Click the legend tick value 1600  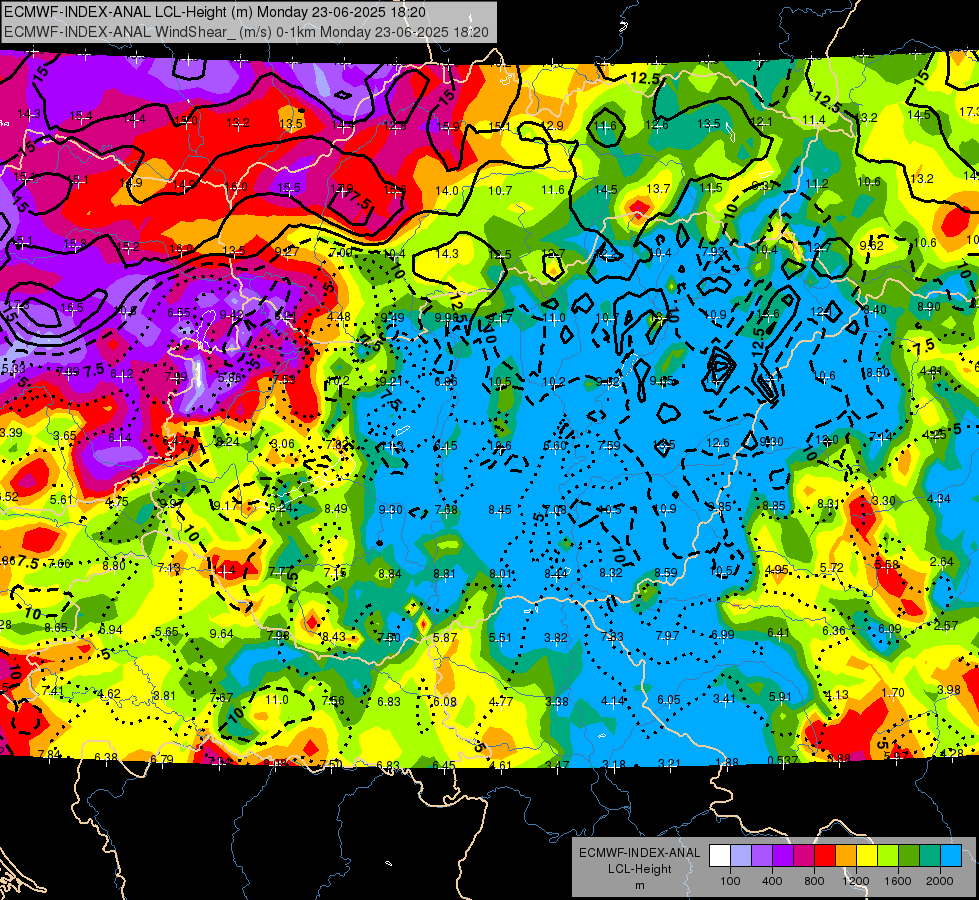[x=898, y=881]
